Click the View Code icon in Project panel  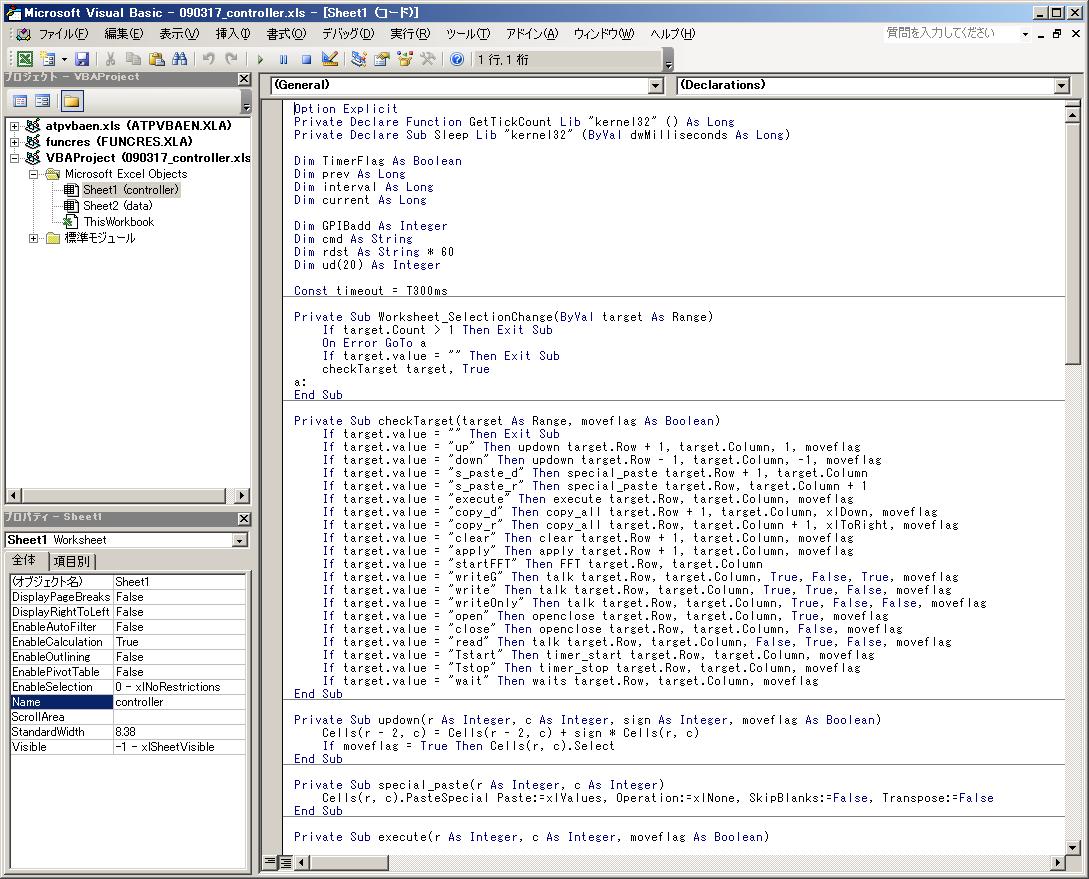click(x=20, y=101)
